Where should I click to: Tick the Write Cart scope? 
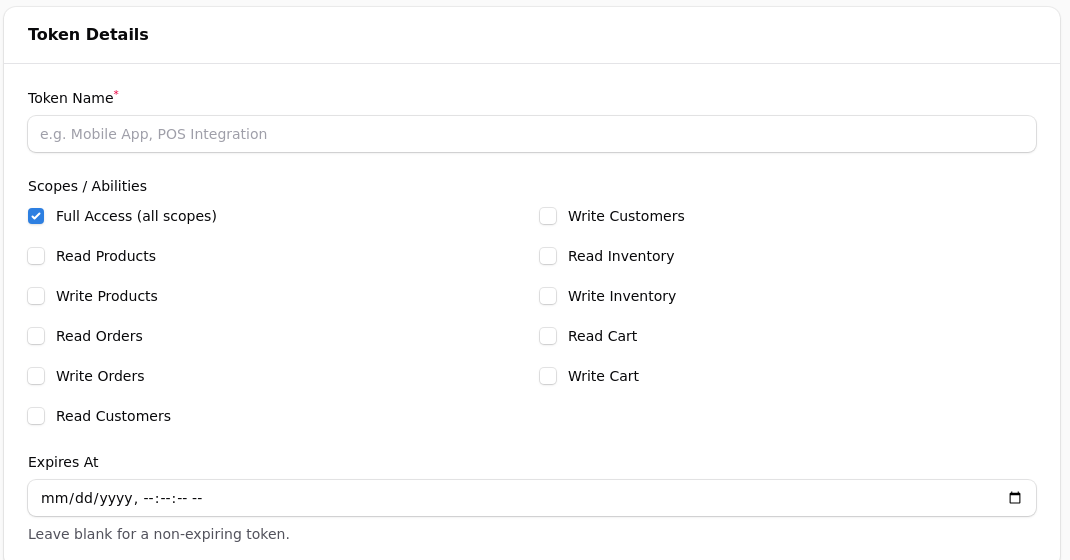(548, 377)
